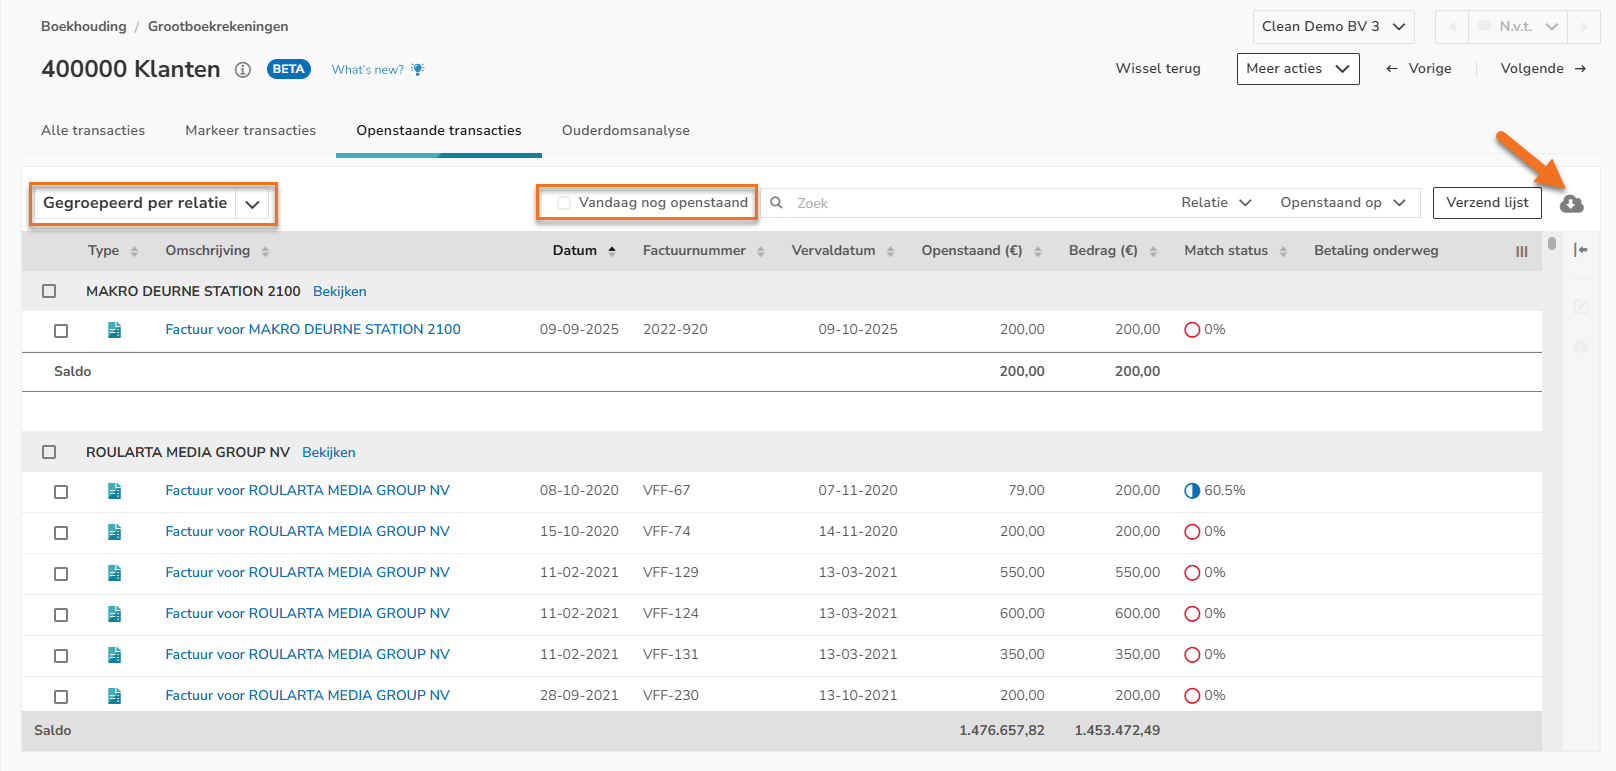Select all MAKRO DEURNE STATION 2100 transactions
This screenshot has height=771, width=1616.
[x=49, y=291]
